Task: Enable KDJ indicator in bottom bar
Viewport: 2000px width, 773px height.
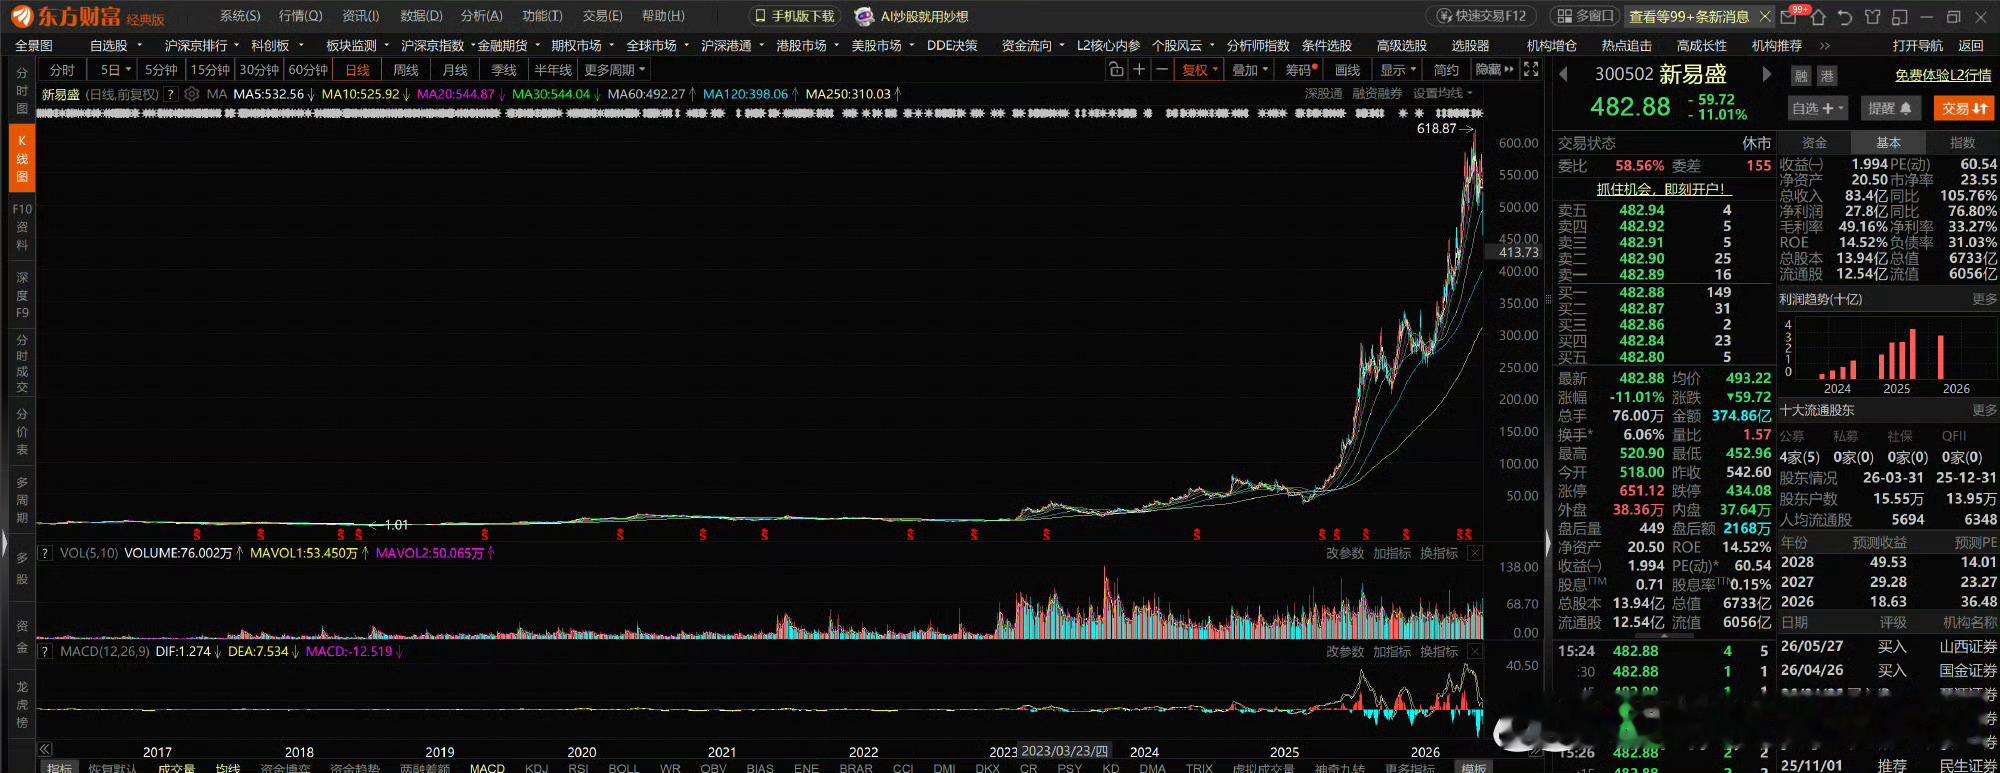Action: click(x=536, y=768)
